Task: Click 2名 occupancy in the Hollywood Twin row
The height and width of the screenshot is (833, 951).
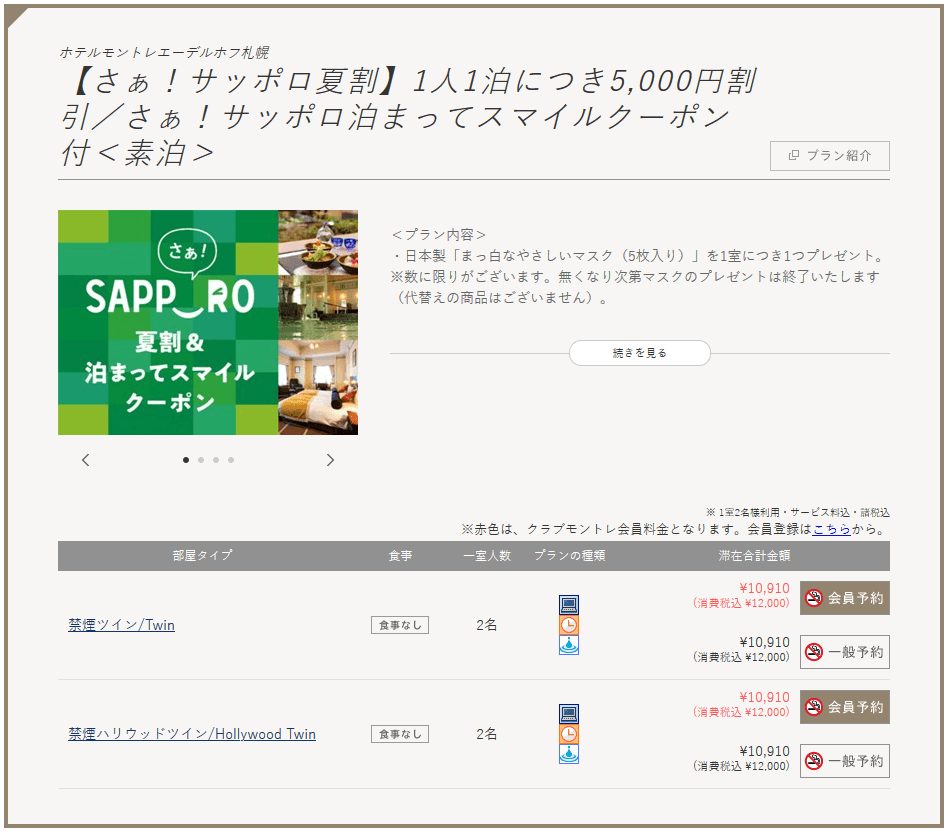Action: coord(486,734)
